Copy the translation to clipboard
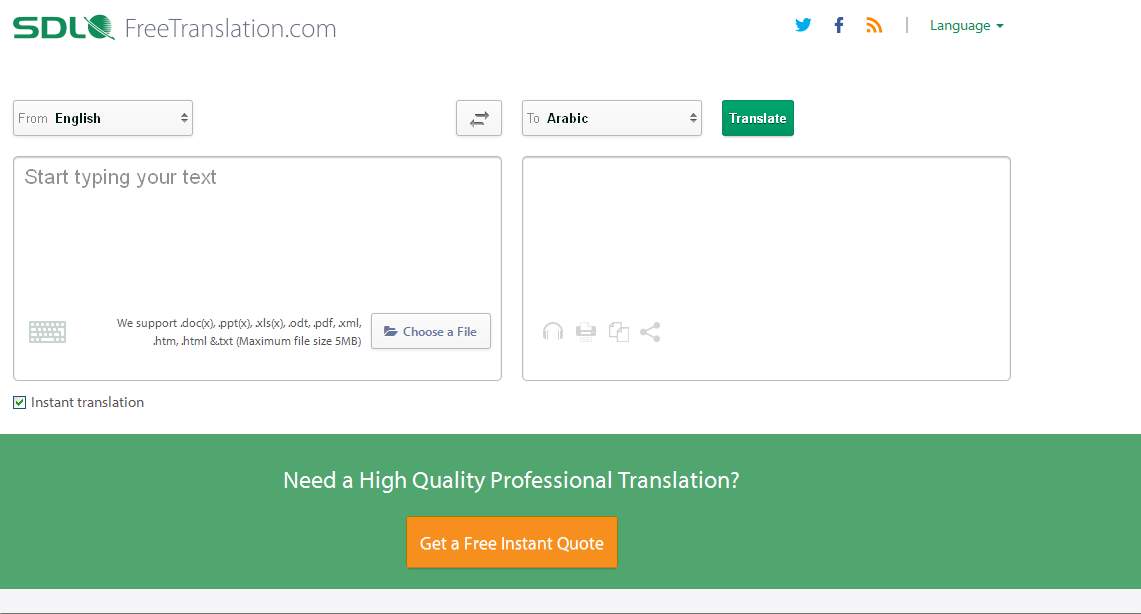Viewport: 1141px width, 614px height. [x=619, y=332]
